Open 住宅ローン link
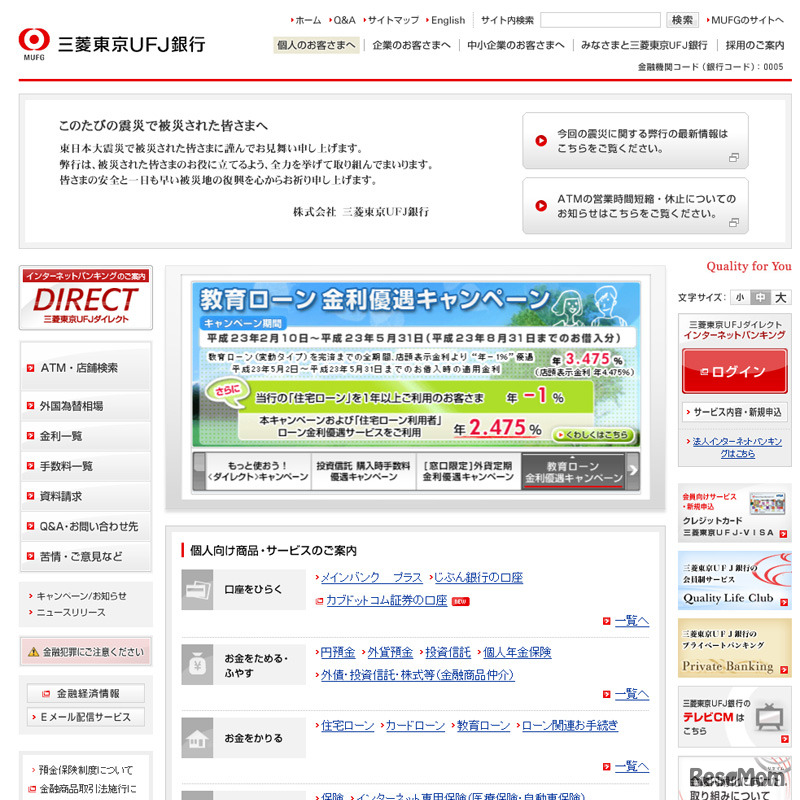 [x=347, y=725]
